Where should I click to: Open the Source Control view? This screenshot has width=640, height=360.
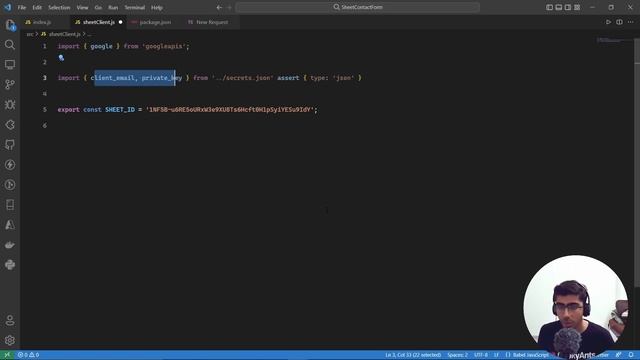tap(10, 84)
